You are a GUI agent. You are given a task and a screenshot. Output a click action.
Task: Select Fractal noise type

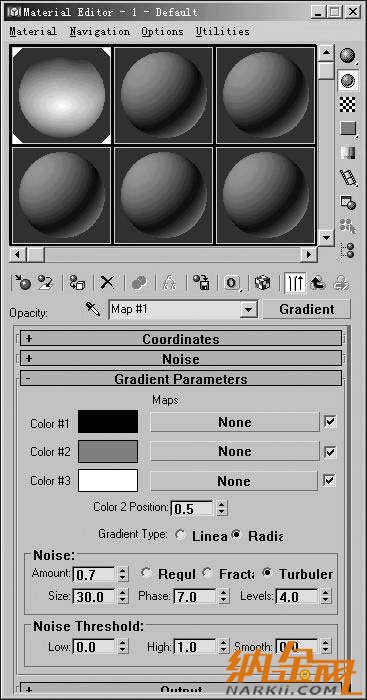[207, 573]
